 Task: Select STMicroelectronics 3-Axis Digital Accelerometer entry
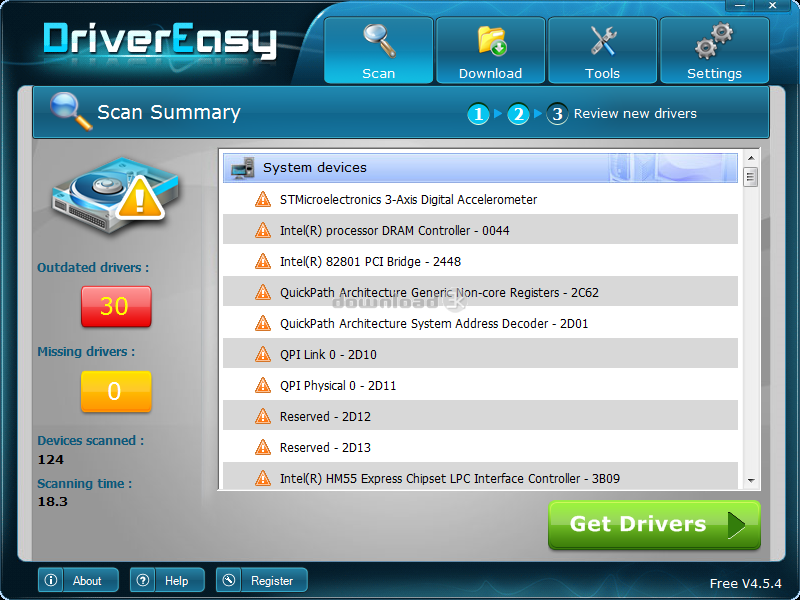pos(480,199)
